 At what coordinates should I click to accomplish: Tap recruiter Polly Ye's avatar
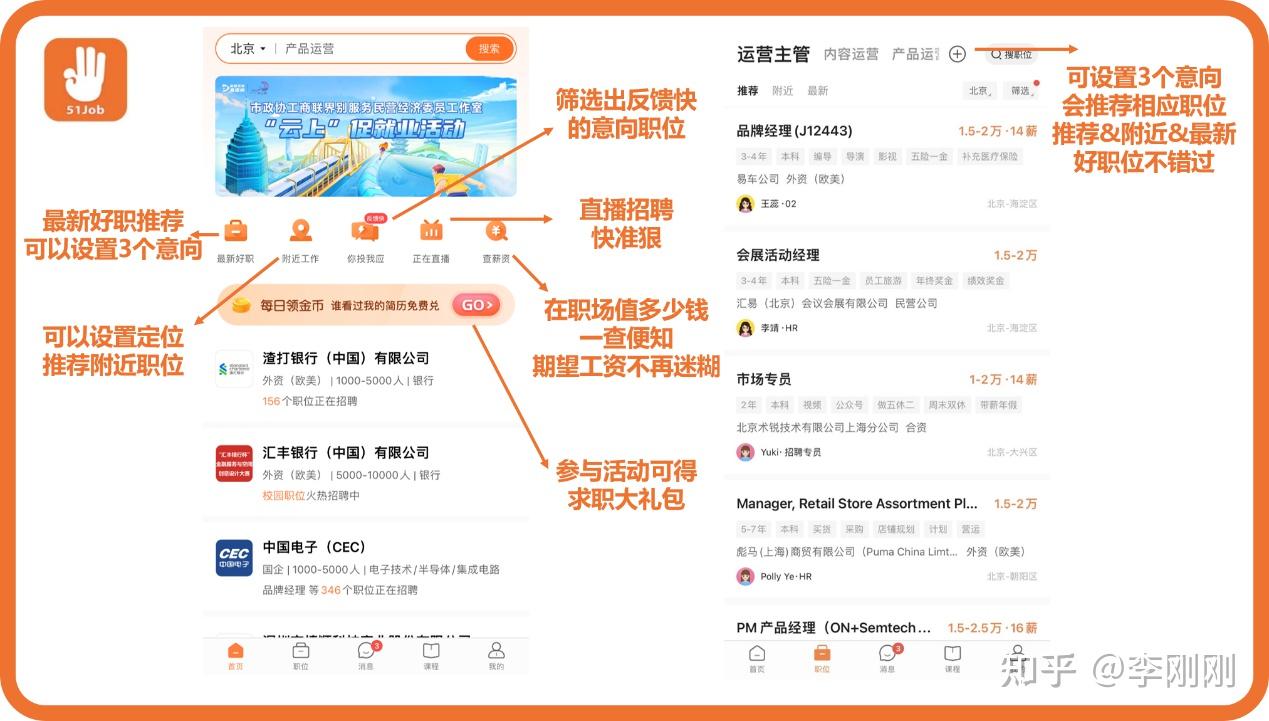click(745, 576)
